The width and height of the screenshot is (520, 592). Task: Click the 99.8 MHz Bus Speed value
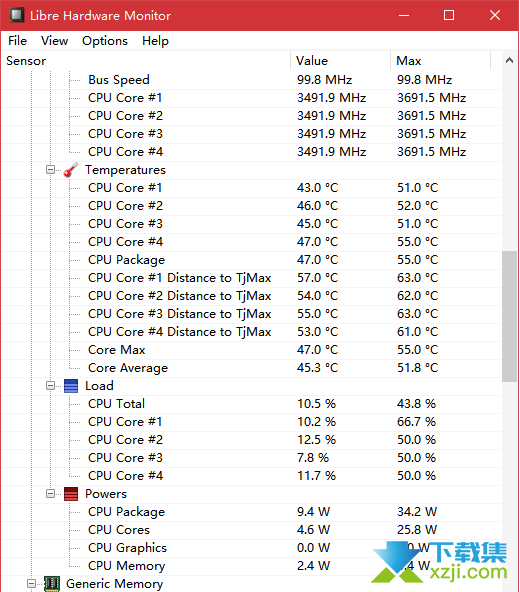pyautogui.click(x=324, y=80)
